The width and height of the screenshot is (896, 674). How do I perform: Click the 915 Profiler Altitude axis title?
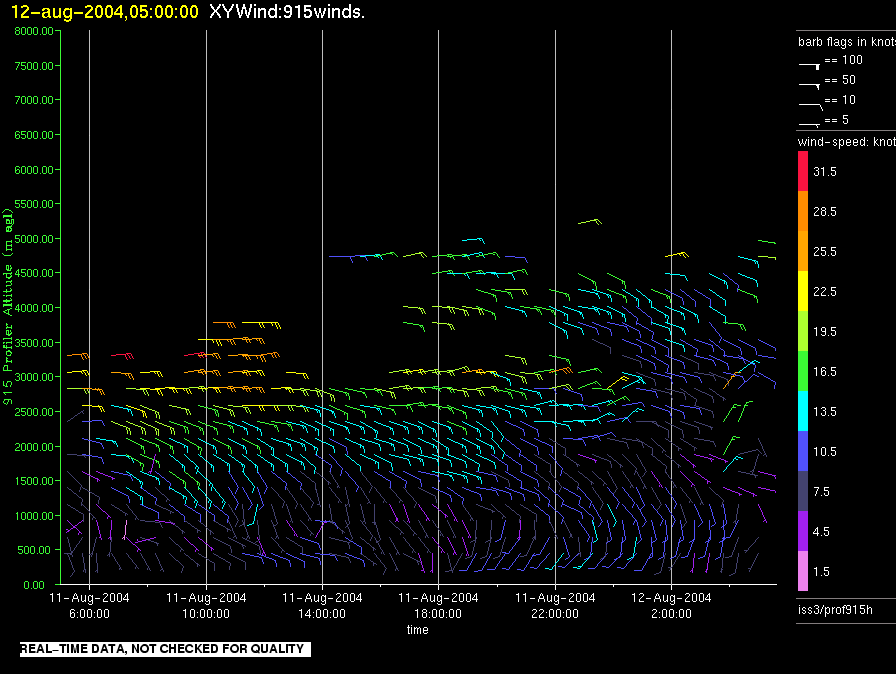click(7, 307)
